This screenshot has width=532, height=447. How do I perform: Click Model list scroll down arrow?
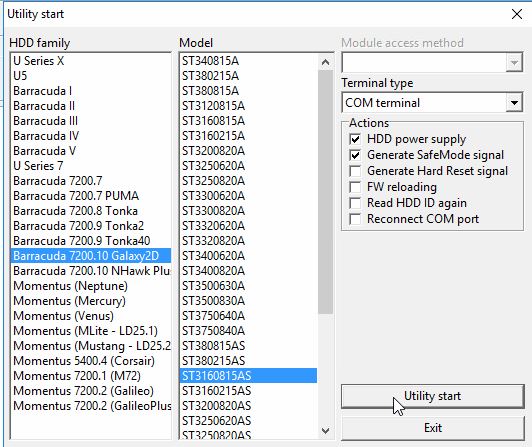coord(325,431)
